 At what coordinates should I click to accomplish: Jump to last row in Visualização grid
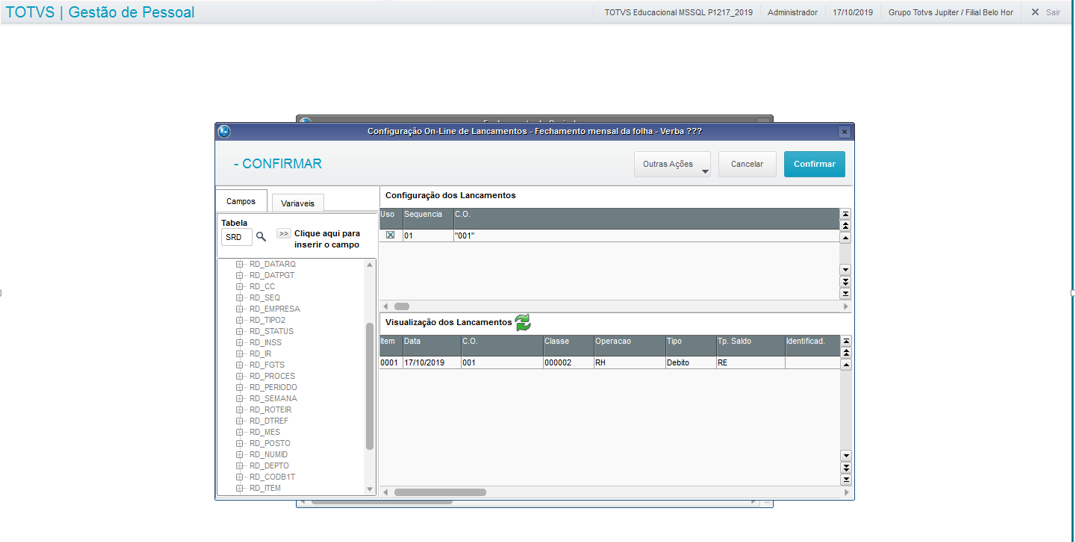pyautogui.click(x=845, y=479)
